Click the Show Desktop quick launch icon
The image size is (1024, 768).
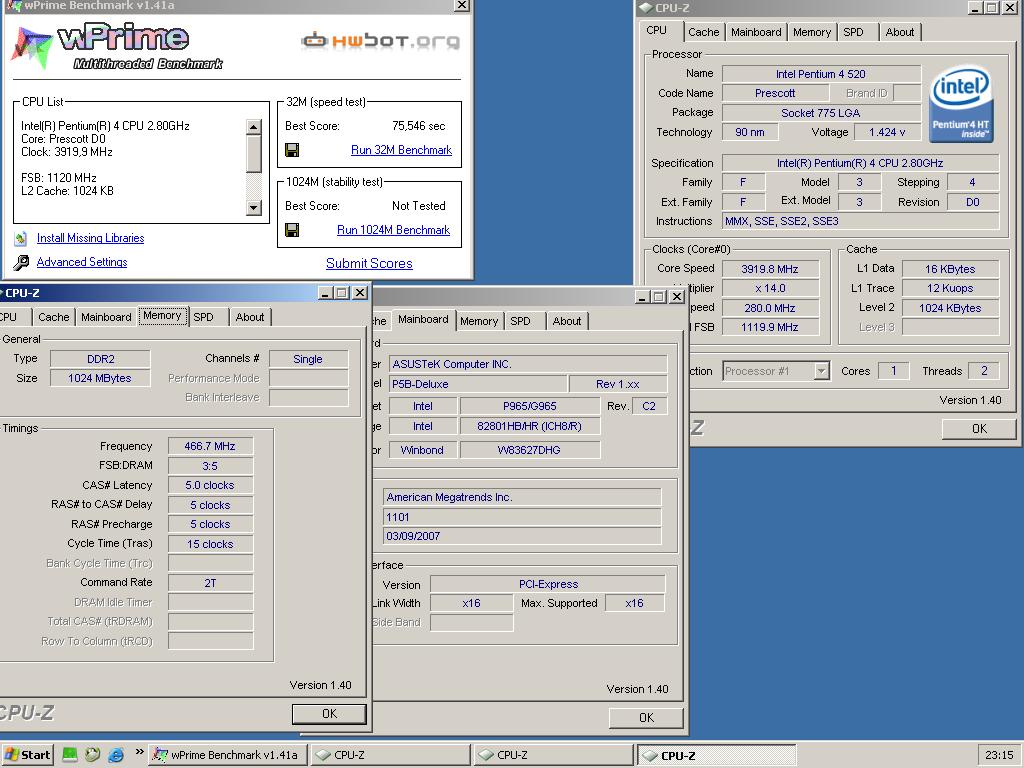click(x=70, y=755)
